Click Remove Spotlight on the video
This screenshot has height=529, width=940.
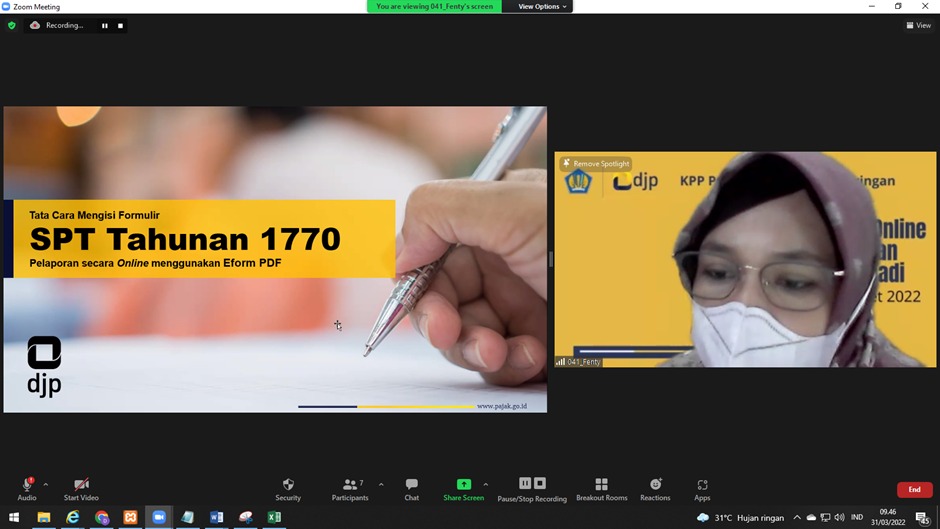[x=597, y=163]
